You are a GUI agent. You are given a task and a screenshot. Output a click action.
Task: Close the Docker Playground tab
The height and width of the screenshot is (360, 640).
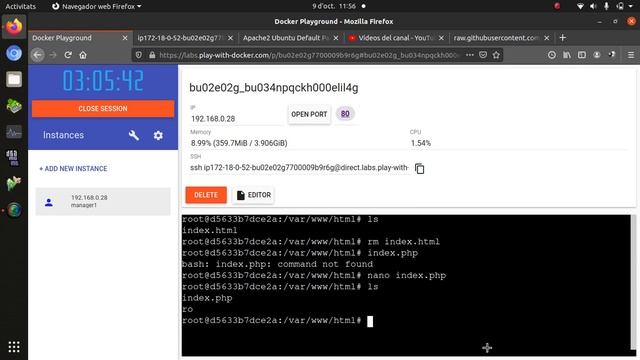125,38
